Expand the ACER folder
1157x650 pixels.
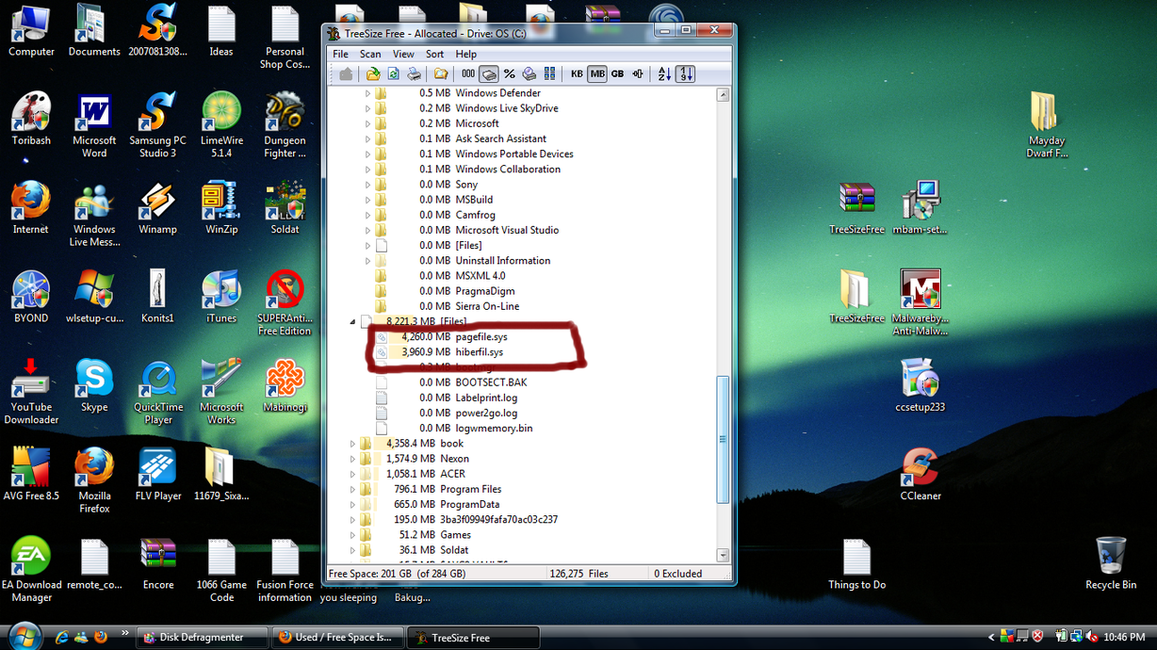click(353, 474)
